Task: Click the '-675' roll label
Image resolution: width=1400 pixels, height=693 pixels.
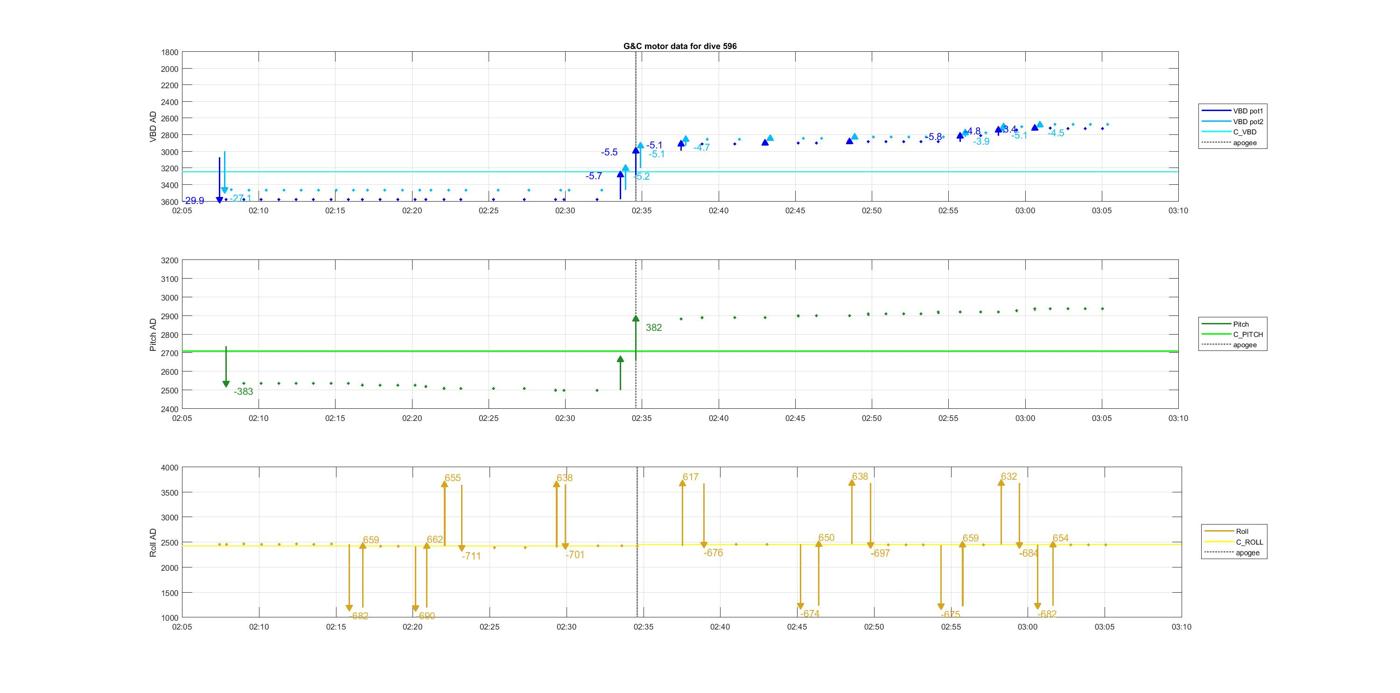Action: 951,615
